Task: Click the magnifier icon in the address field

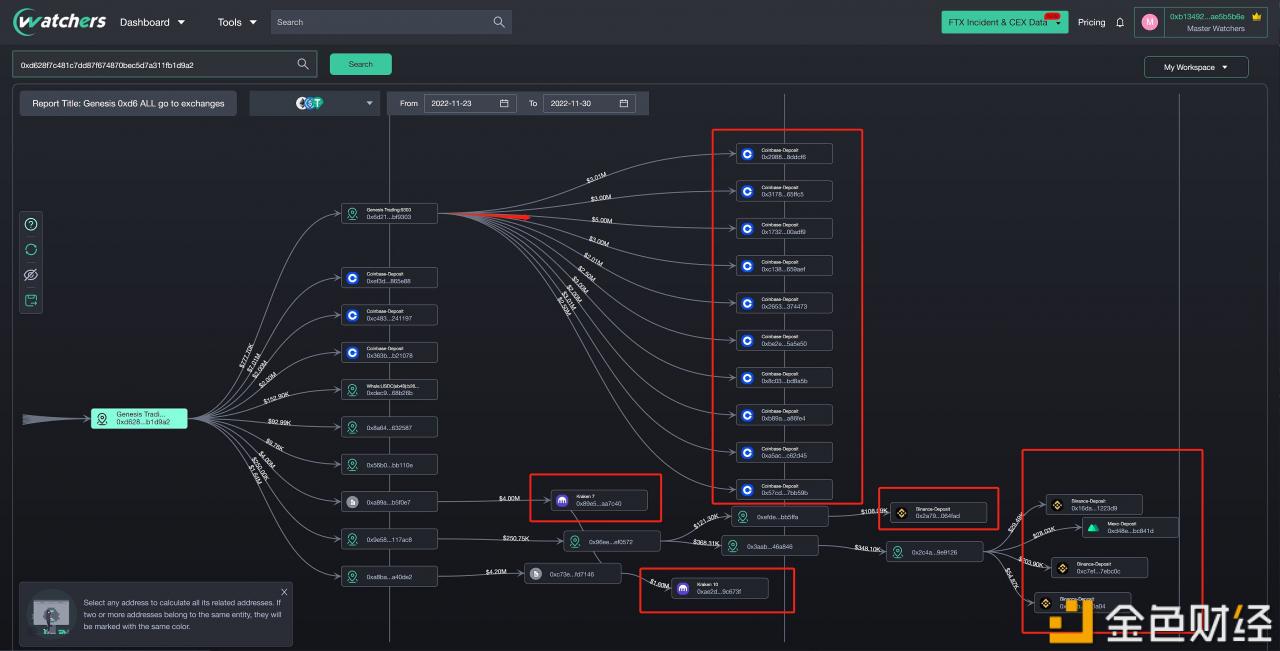Action: [303, 64]
